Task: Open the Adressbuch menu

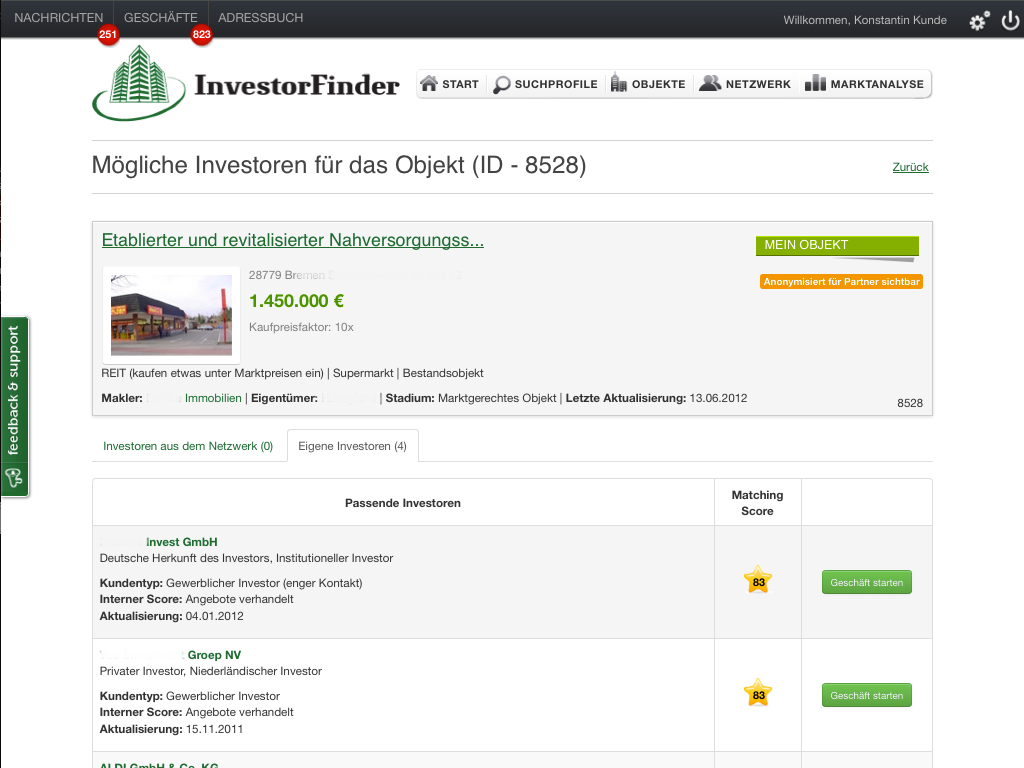Action: pos(260,18)
